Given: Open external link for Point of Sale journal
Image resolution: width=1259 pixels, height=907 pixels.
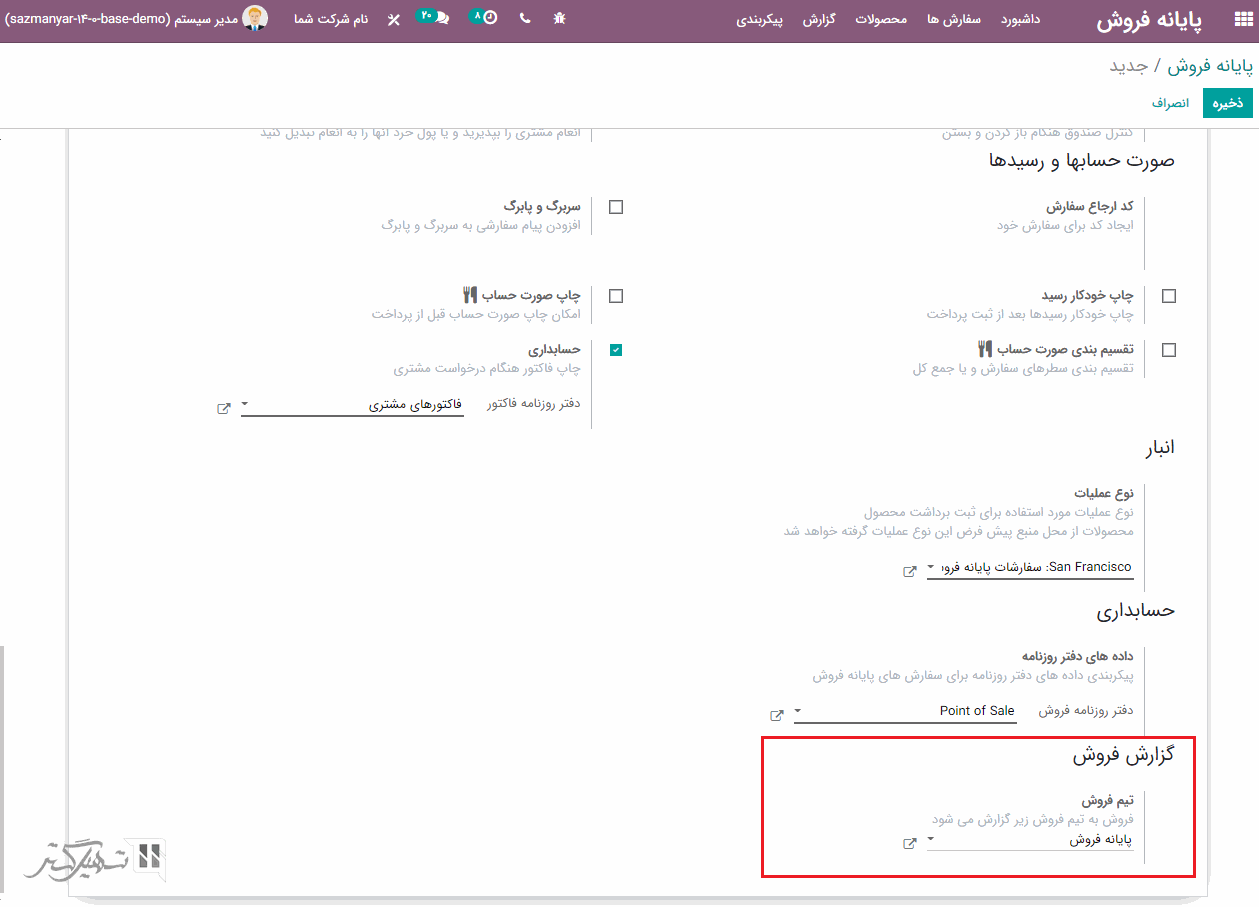Looking at the screenshot, I should tap(776, 715).
